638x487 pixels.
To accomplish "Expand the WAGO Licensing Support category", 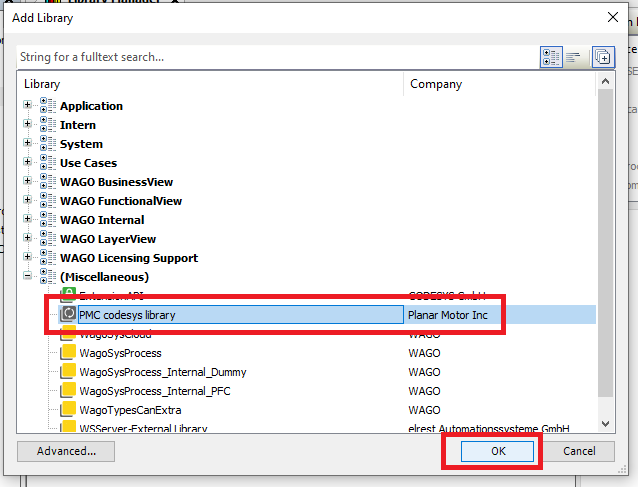I will pos(28,258).
